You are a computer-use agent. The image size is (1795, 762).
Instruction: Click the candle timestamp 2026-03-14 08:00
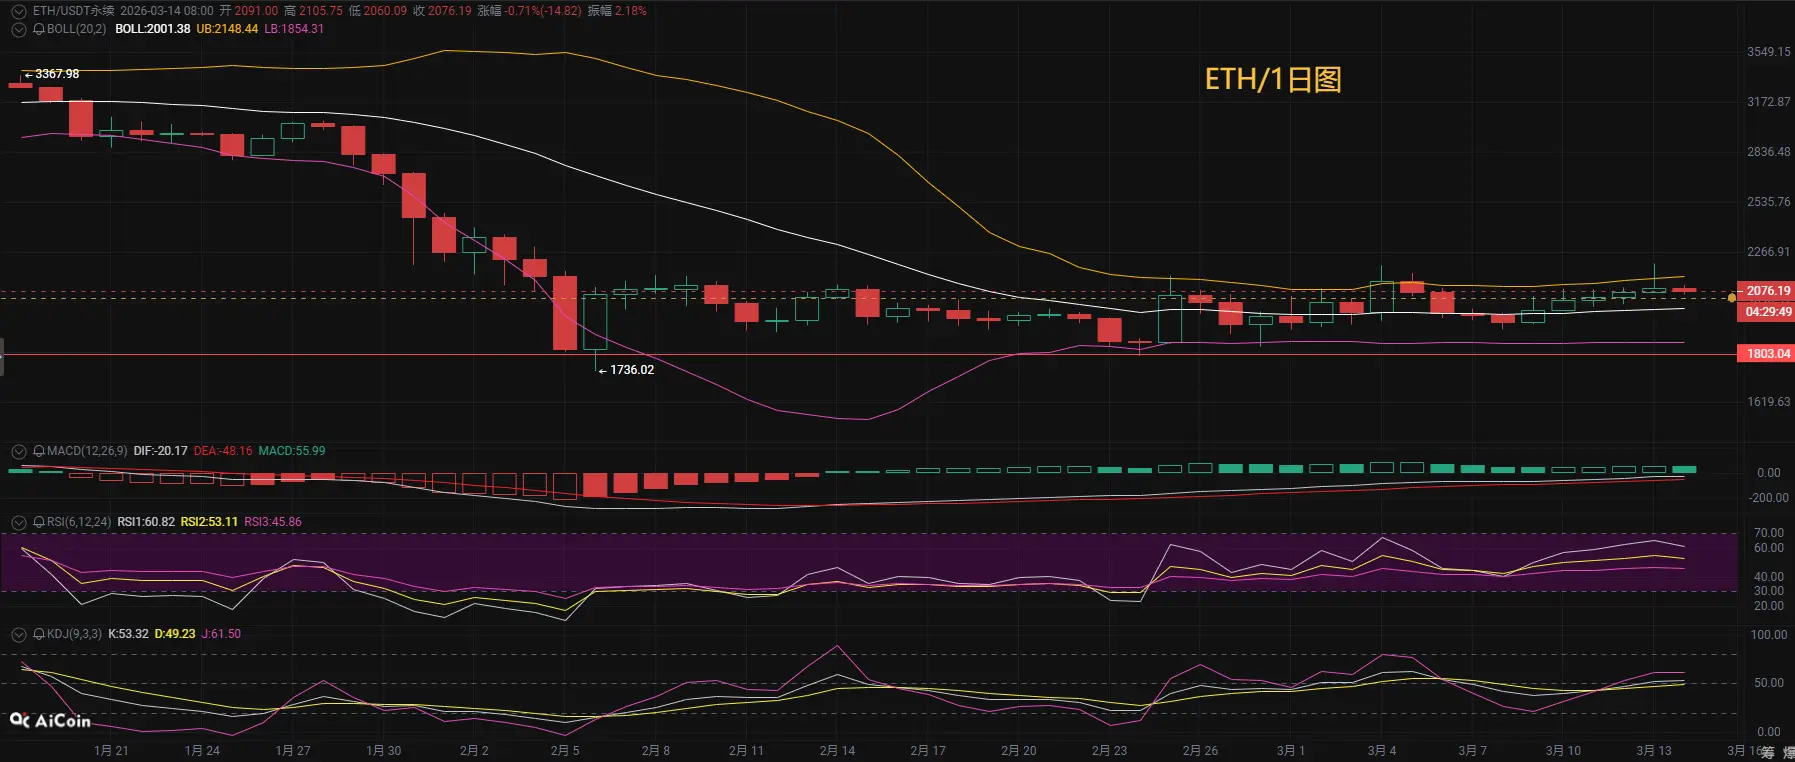[167, 11]
